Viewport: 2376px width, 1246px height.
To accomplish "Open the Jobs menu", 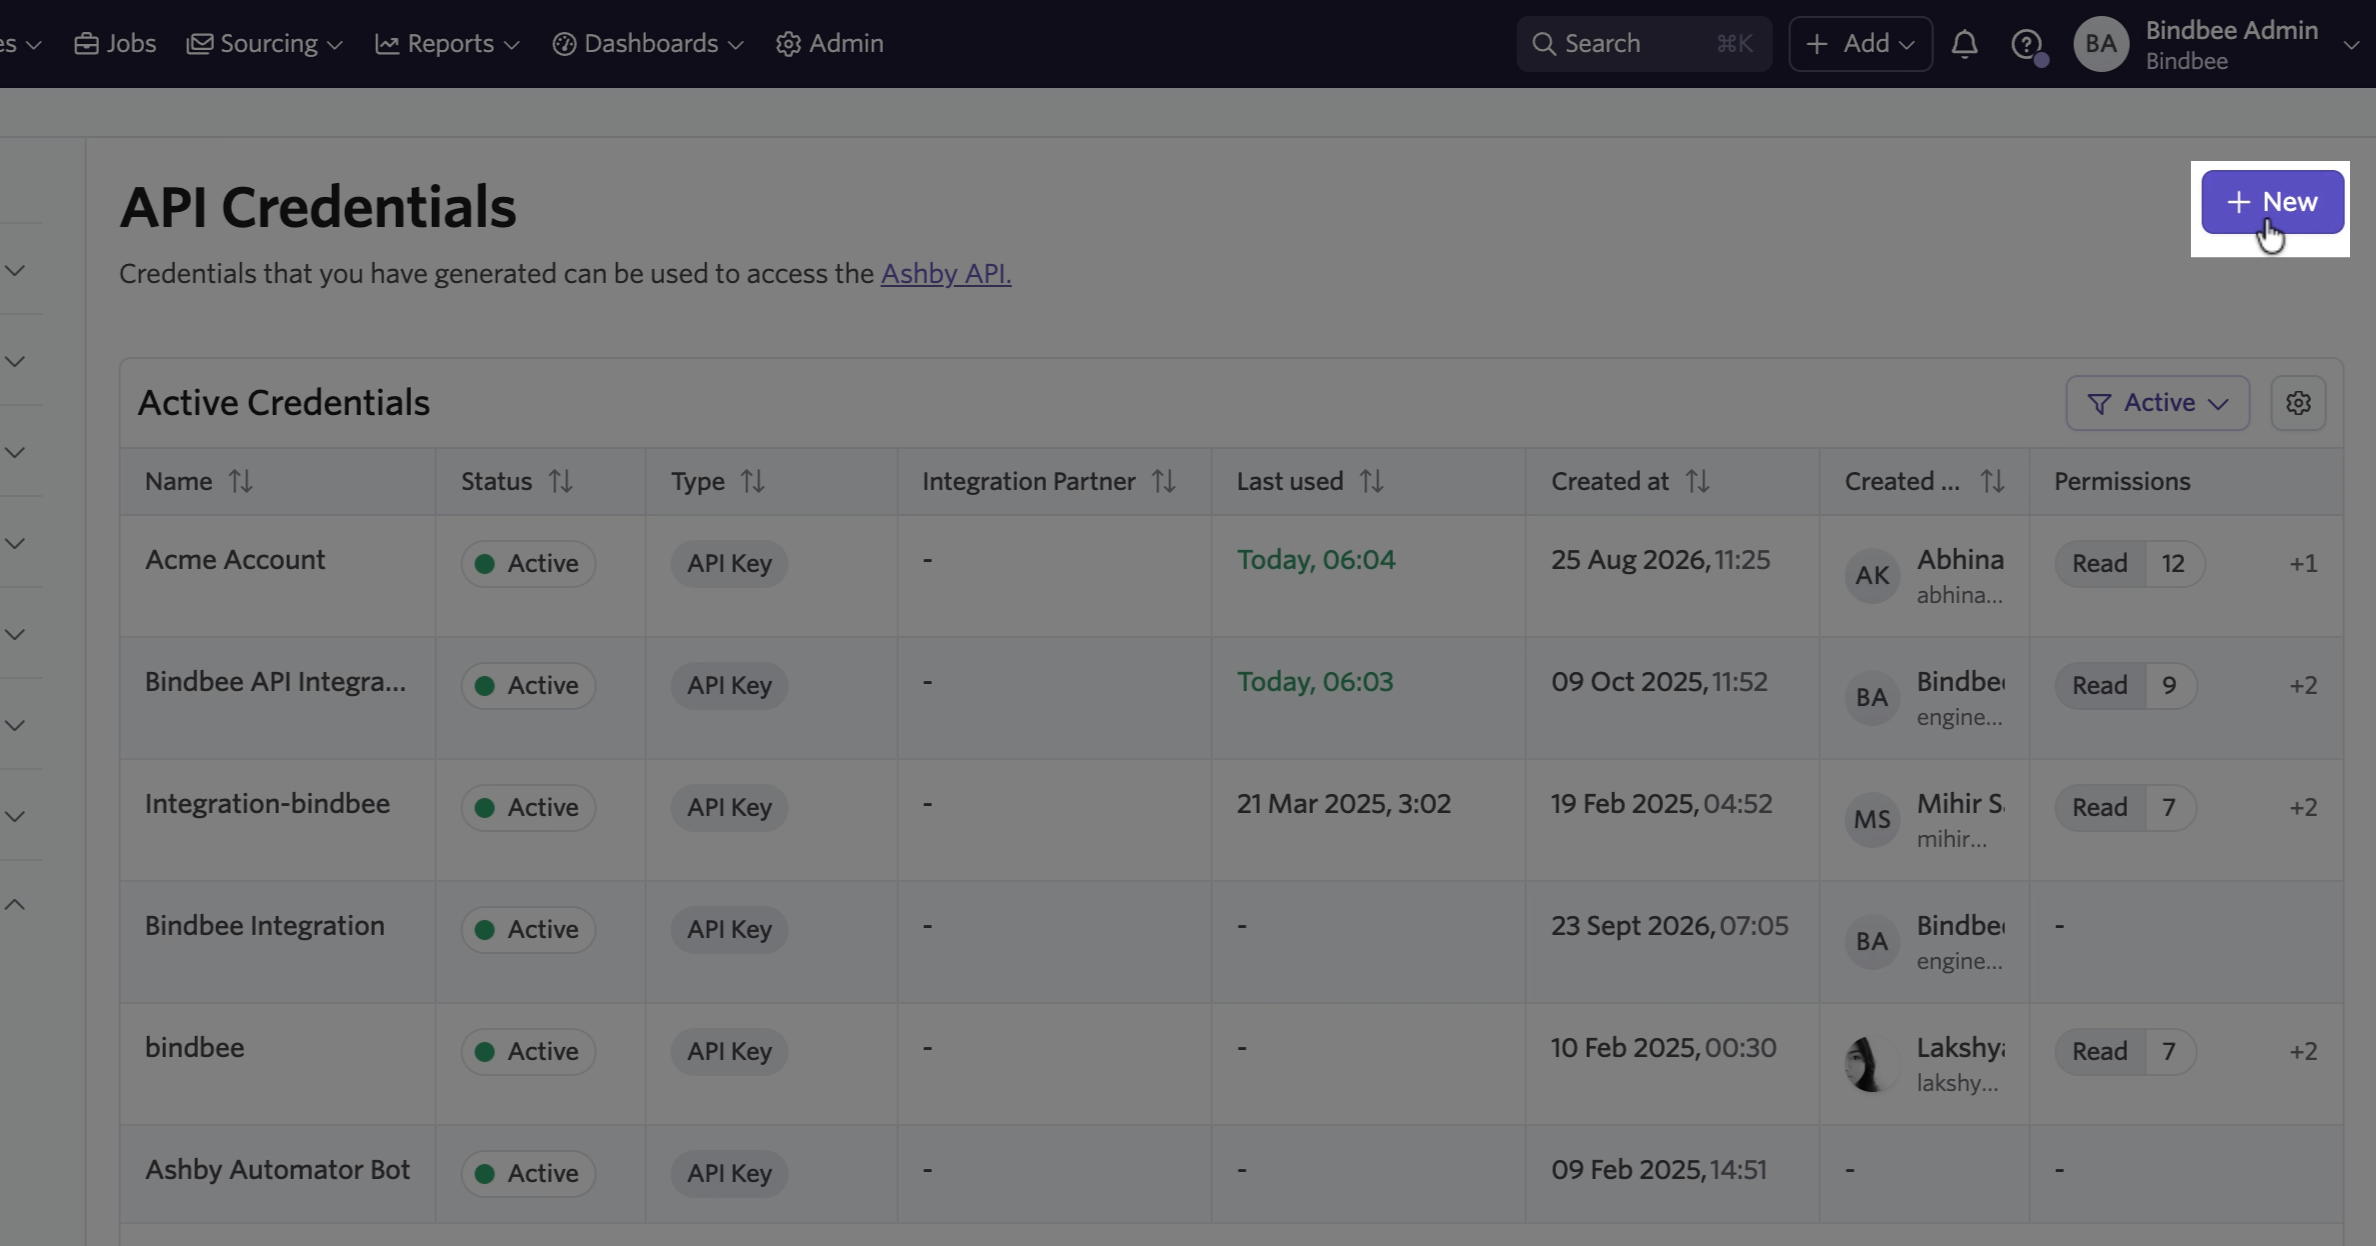I will click(115, 44).
